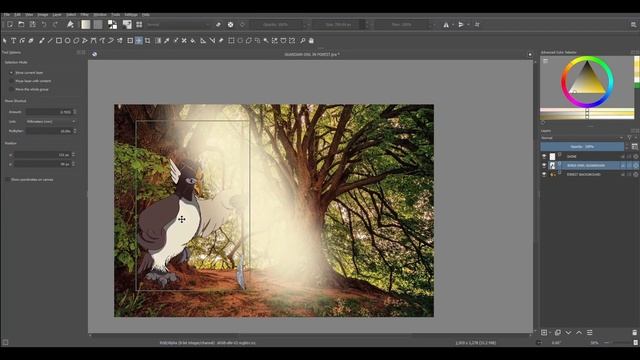Select the Contiguous Selection magic wand tool
Viewport: 640px width, 360px height.
266,41
